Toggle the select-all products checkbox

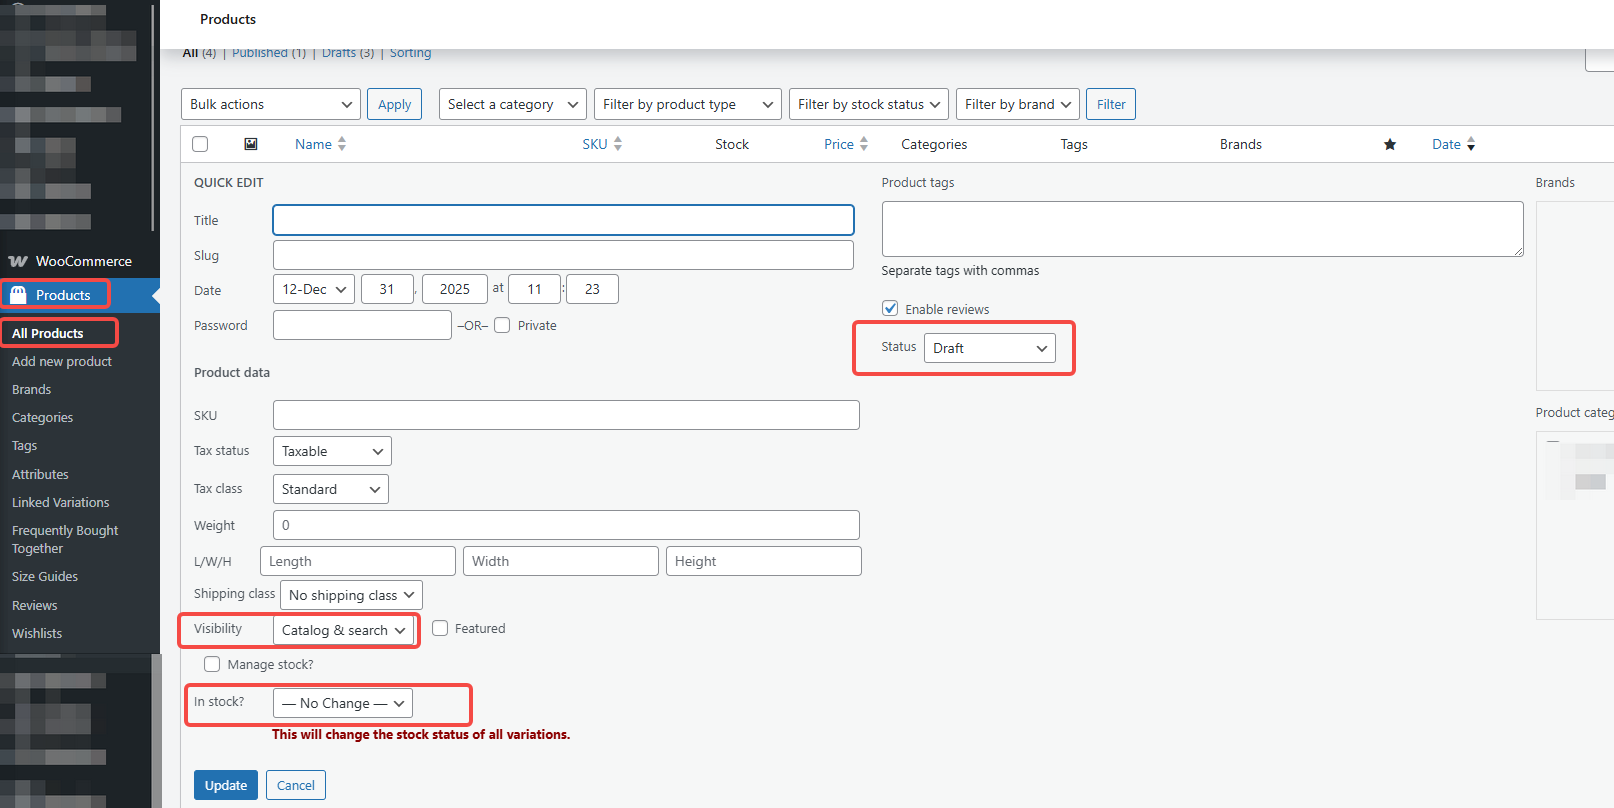200,144
